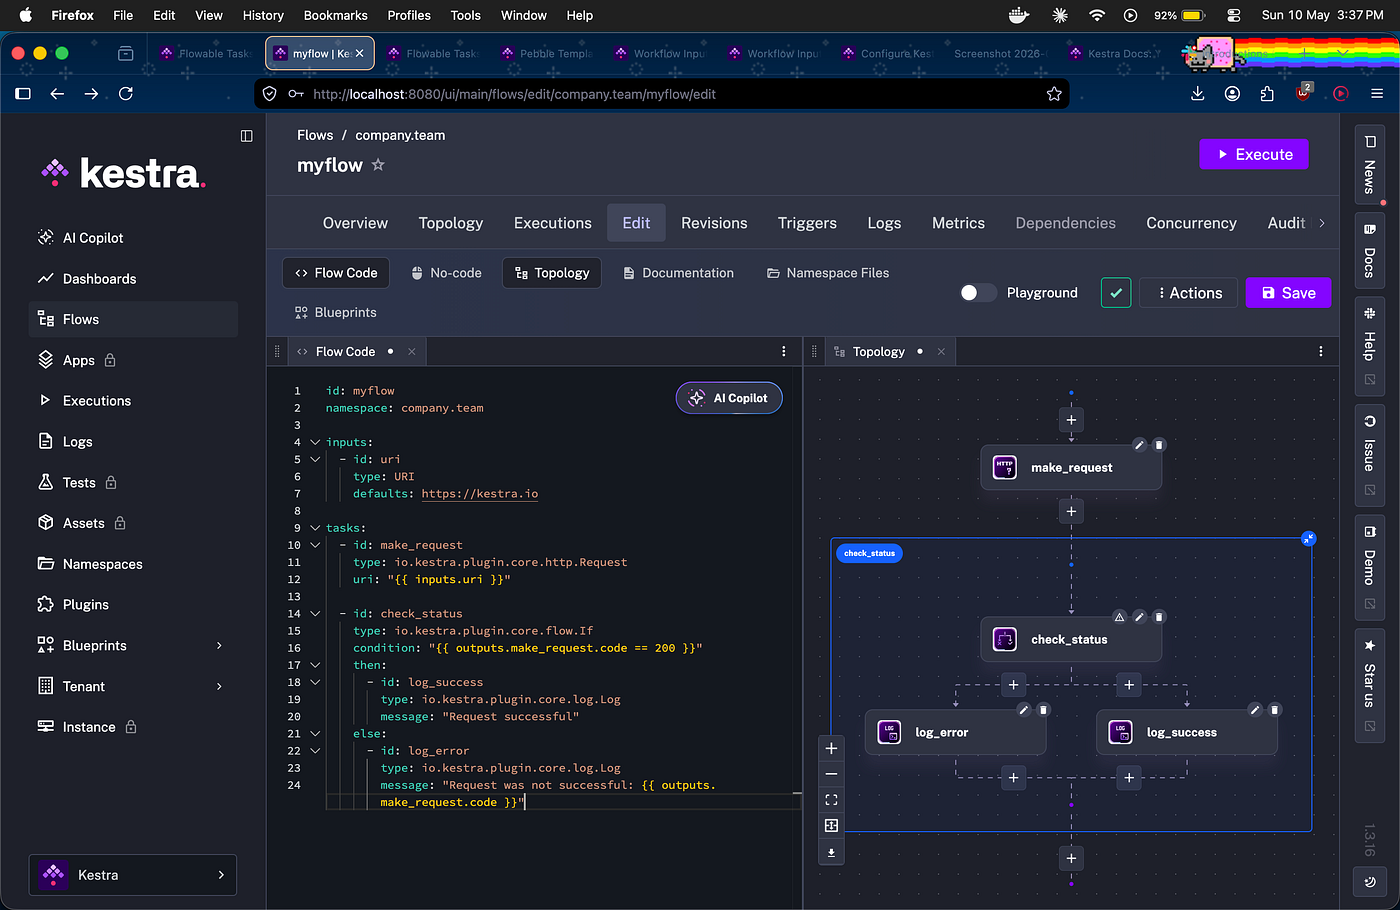Open the Docs panel in the right rail
This screenshot has height=910, width=1400.
click(x=1370, y=250)
